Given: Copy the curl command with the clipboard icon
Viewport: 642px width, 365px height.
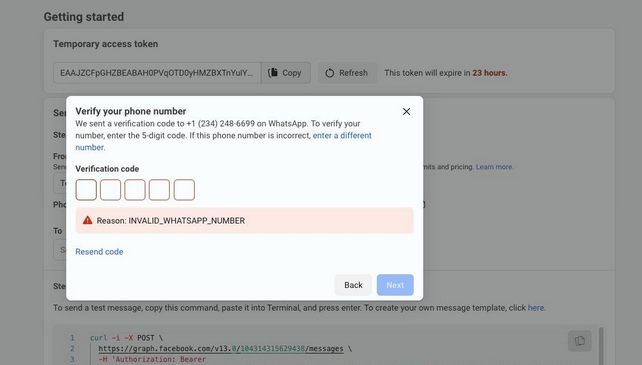Looking at the screenshot, I should point(579,341).
